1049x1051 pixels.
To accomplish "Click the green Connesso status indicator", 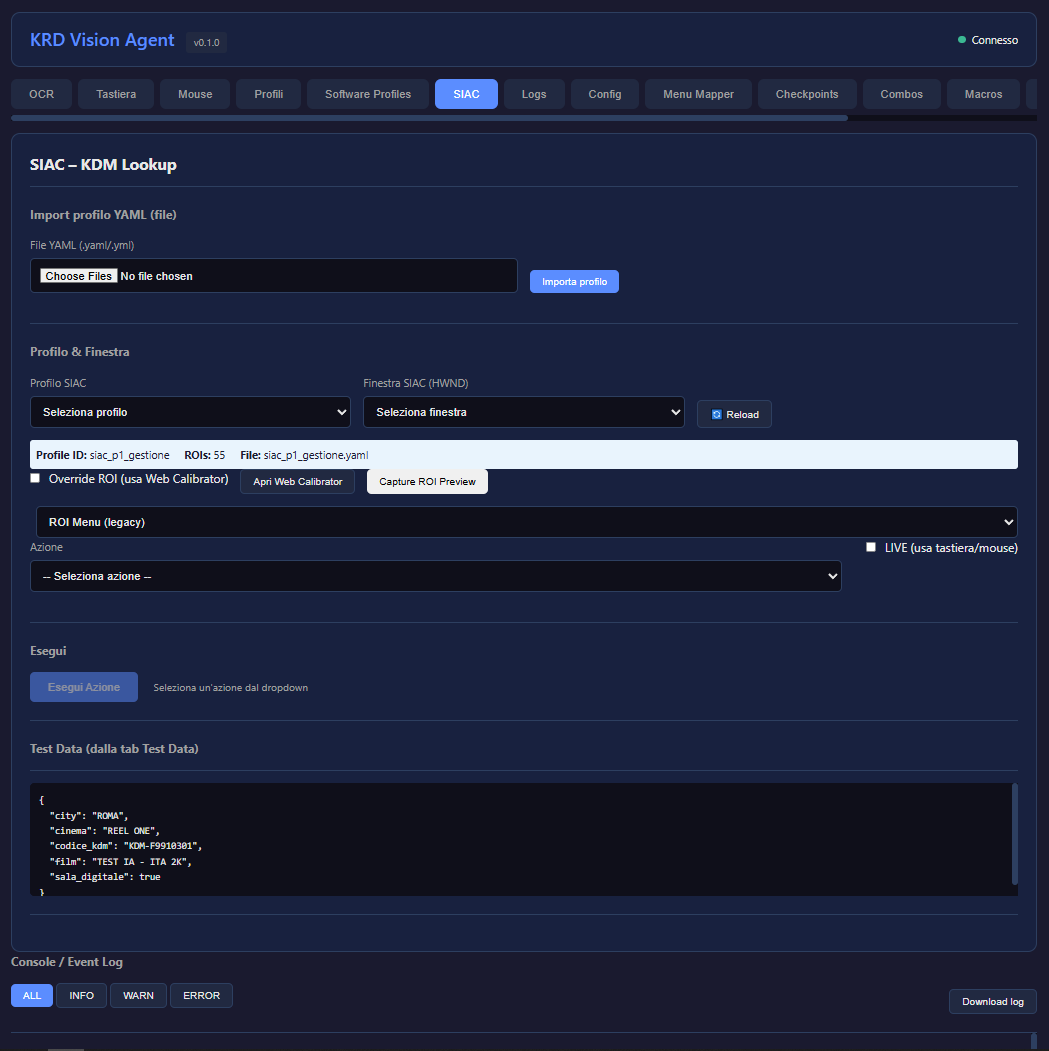I will tap(962, 40).
